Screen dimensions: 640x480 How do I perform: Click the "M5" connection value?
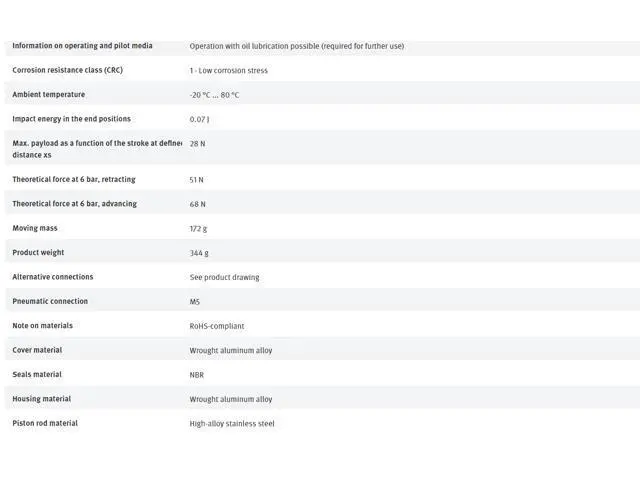(195, 302)
